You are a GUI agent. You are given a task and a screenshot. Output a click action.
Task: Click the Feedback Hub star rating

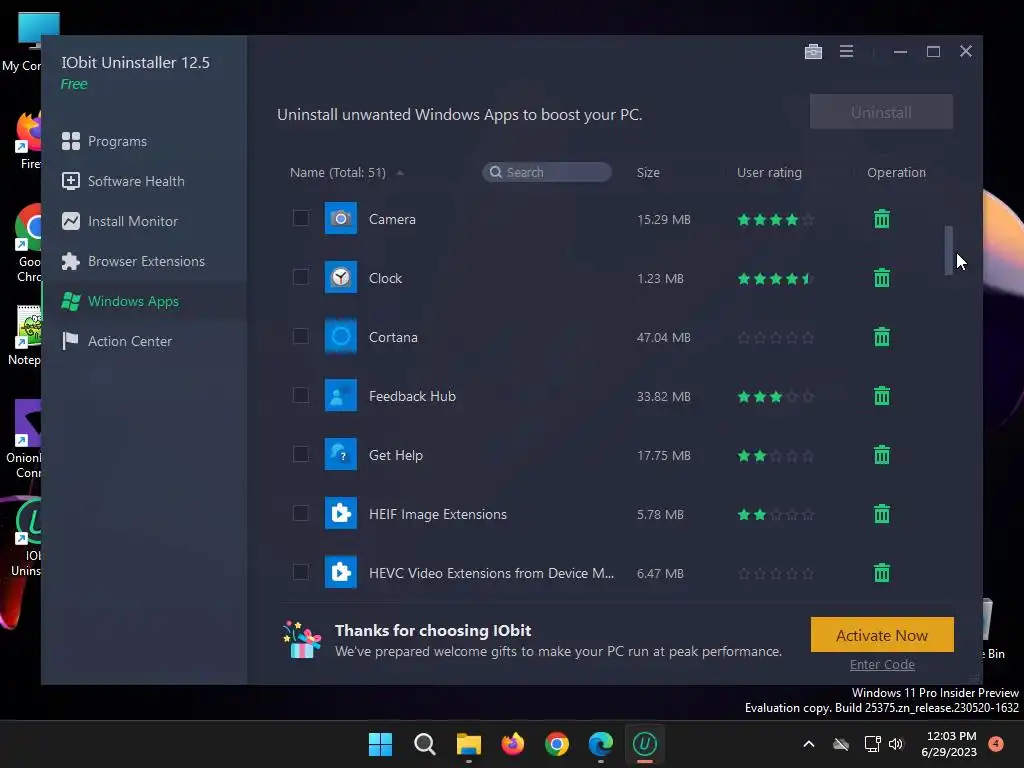pyautogui.click(x=775, y=396)
